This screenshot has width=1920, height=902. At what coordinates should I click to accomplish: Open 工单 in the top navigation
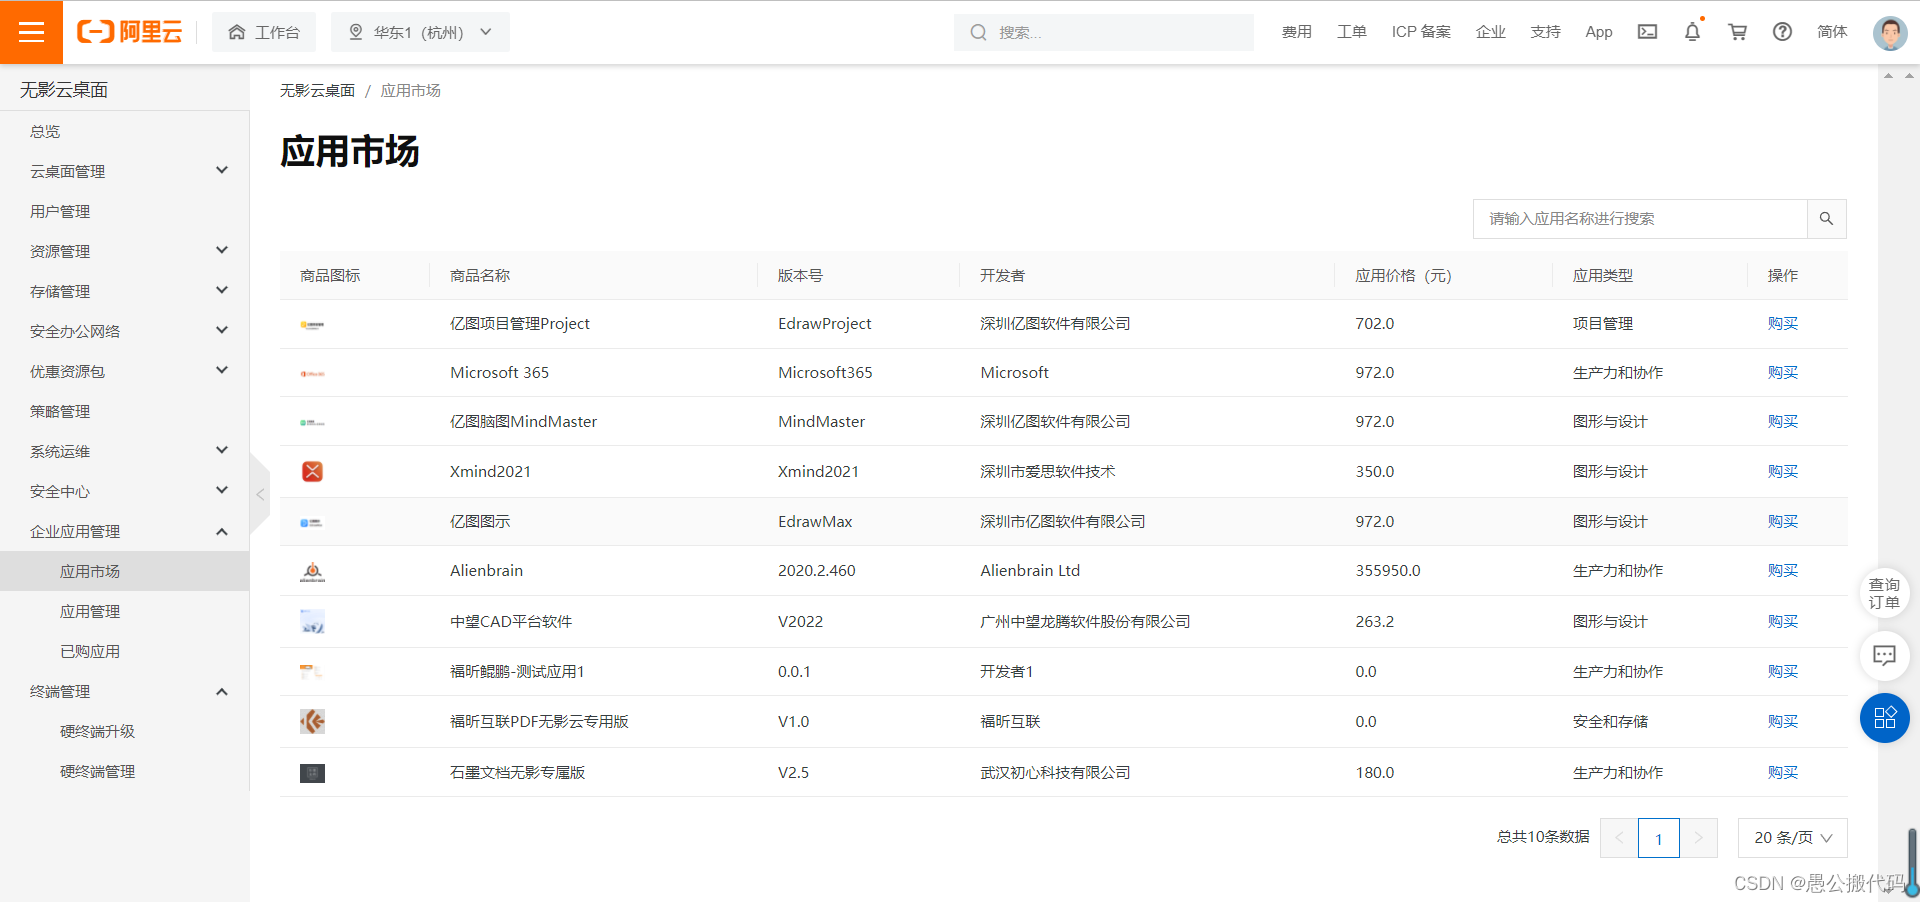(x=1351, y=32)
